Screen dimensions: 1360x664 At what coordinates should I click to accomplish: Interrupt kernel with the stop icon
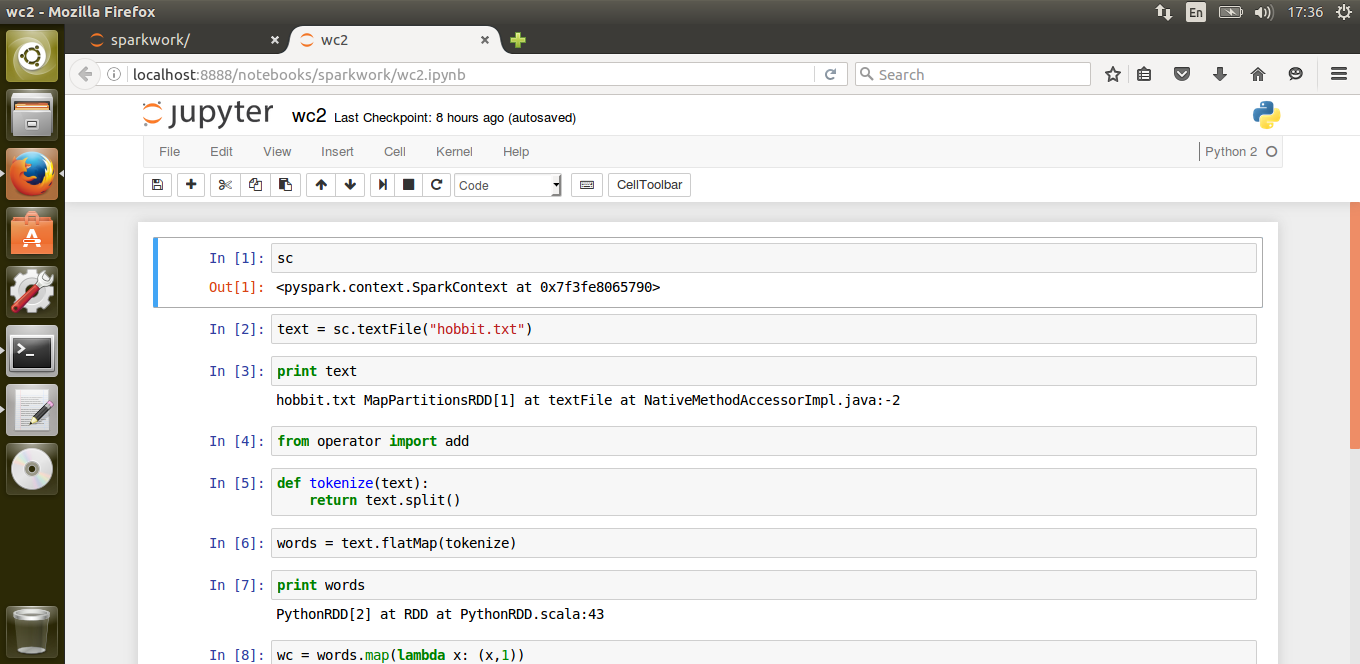(x=408, y=185)
